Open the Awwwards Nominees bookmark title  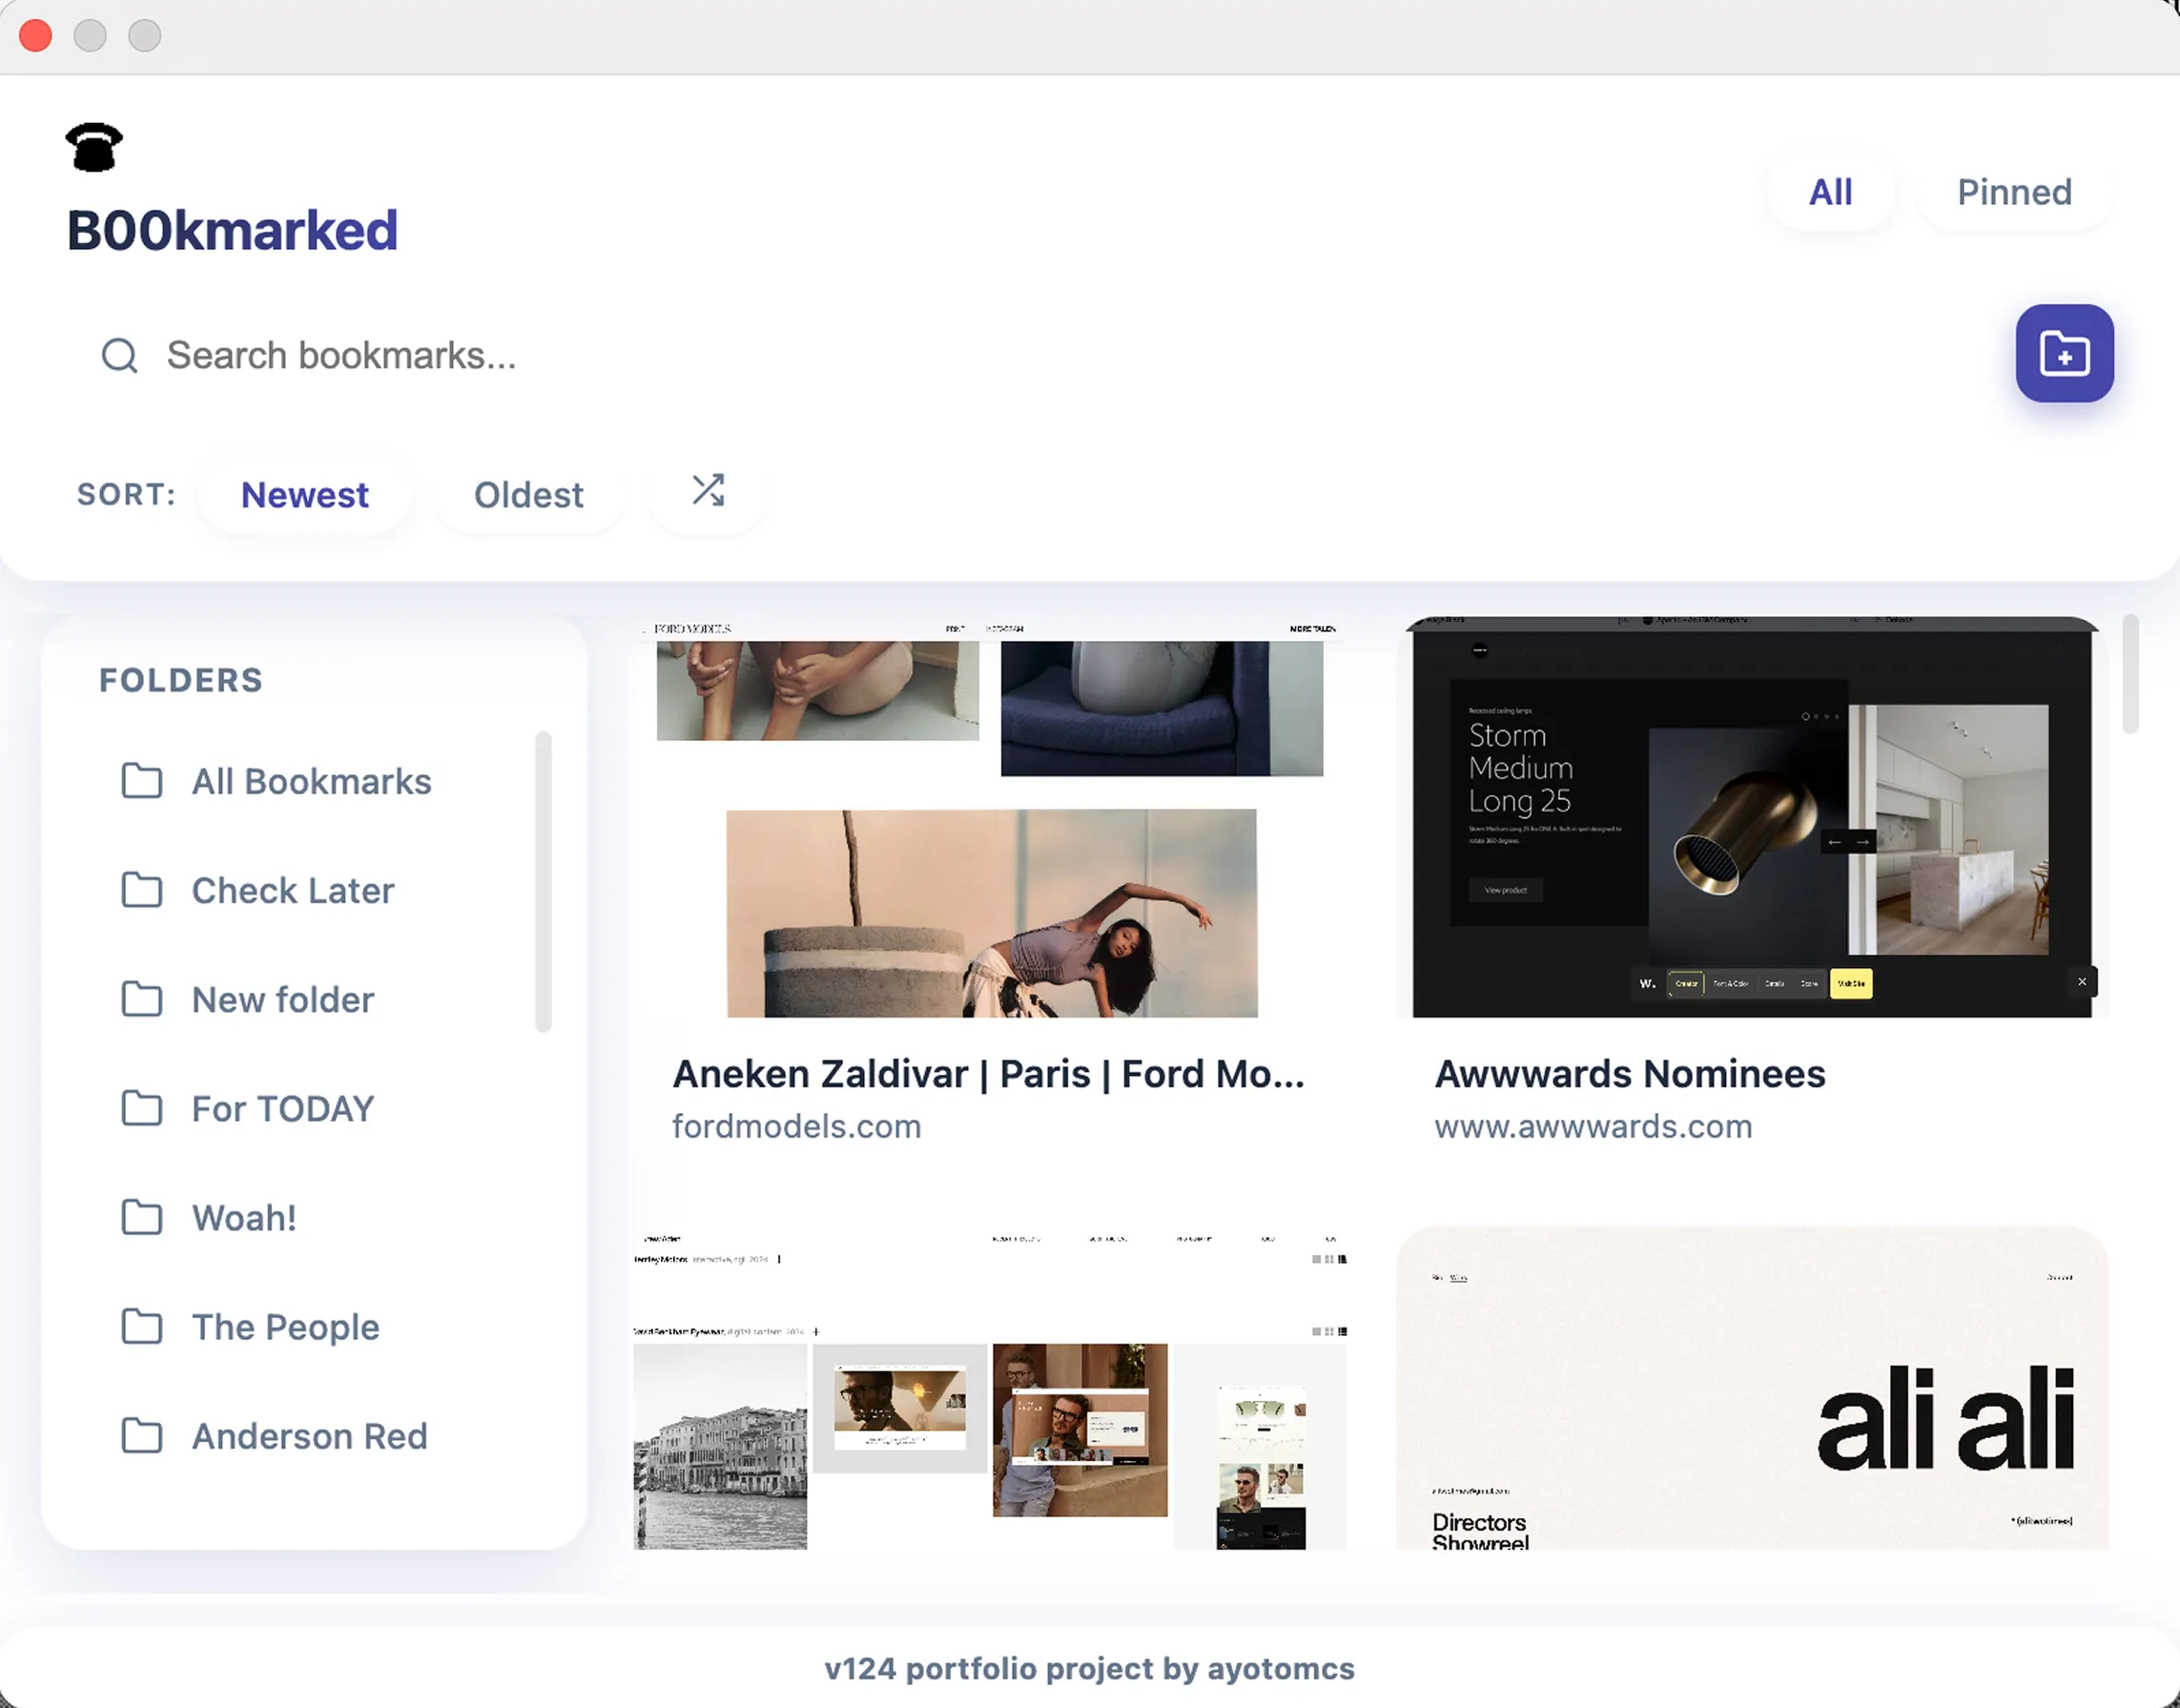1629,1074
